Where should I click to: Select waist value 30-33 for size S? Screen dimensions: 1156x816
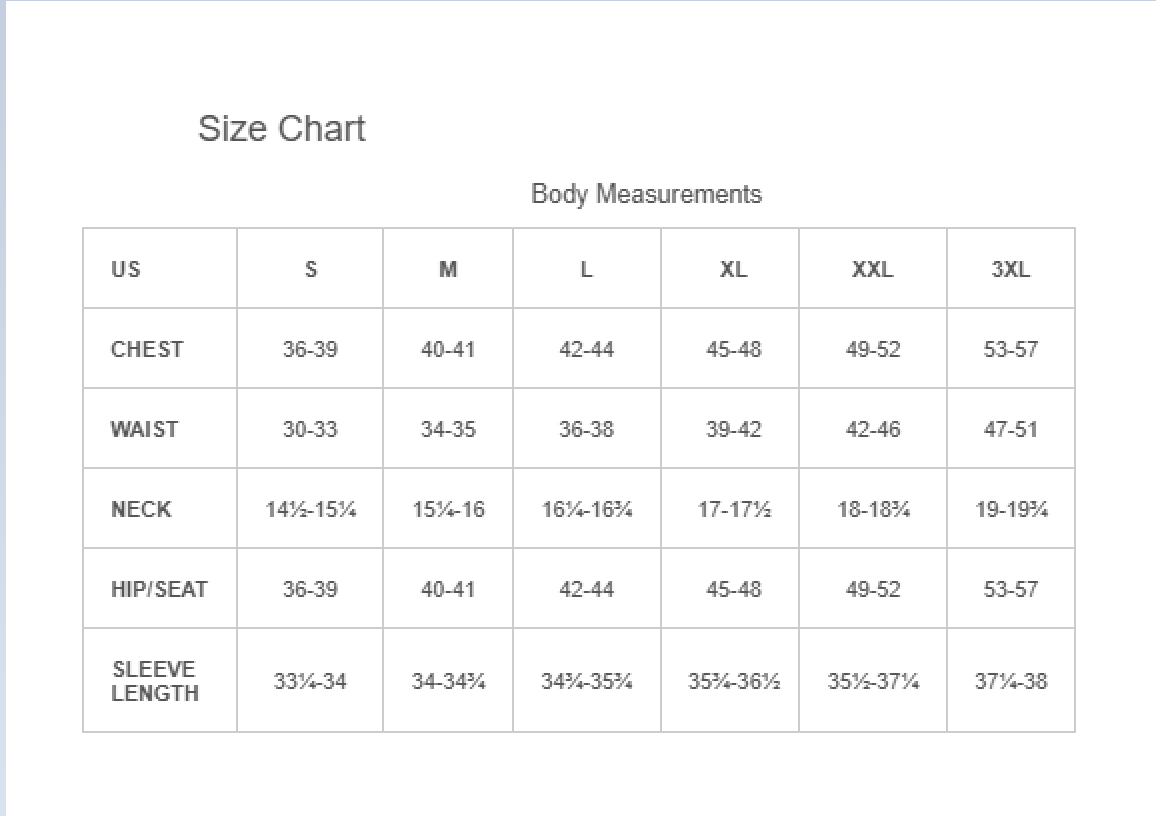[310, 429]
